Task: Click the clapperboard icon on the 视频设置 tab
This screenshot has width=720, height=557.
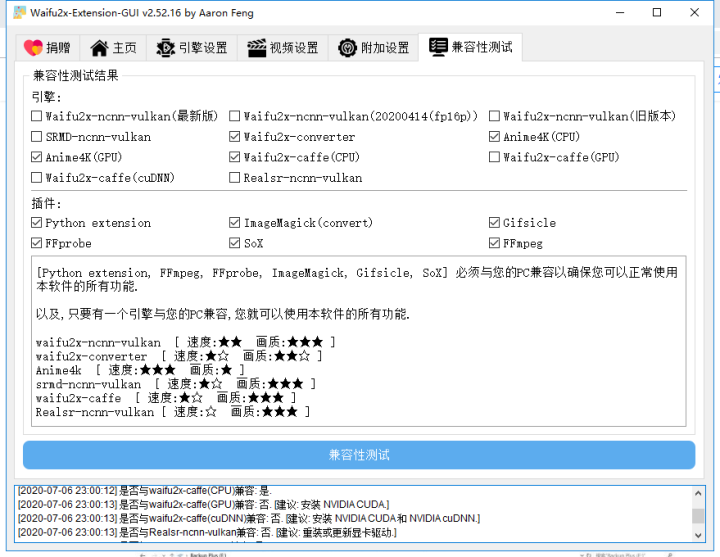Action: (x=257, y=48)
